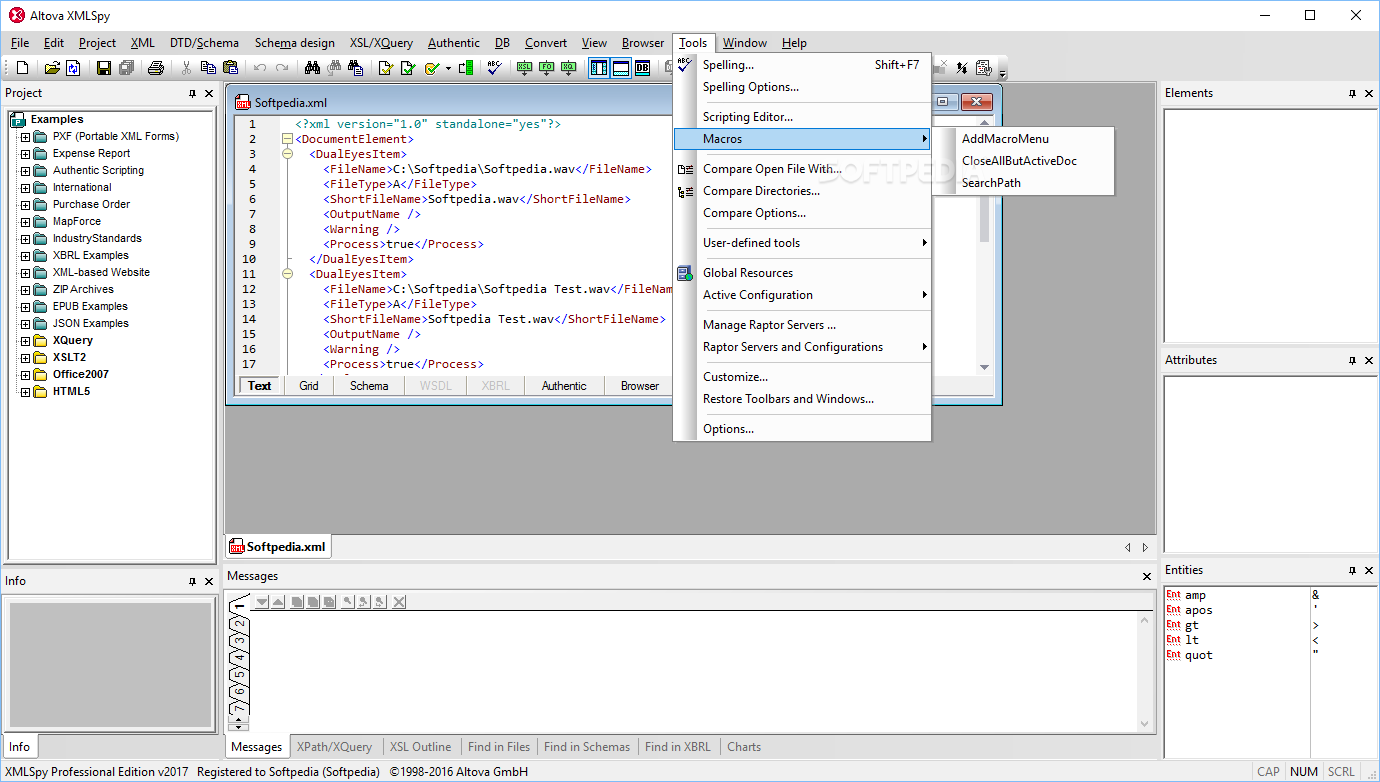This screenshot has height=782, width=1380.
Task: Click the Reload file icon
Action: click(73, 68)
